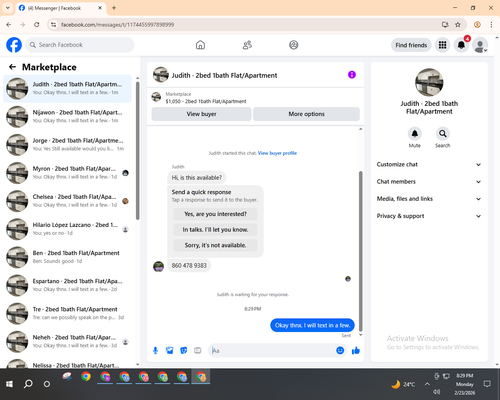Choose a sticker icon

coord(183,350)
